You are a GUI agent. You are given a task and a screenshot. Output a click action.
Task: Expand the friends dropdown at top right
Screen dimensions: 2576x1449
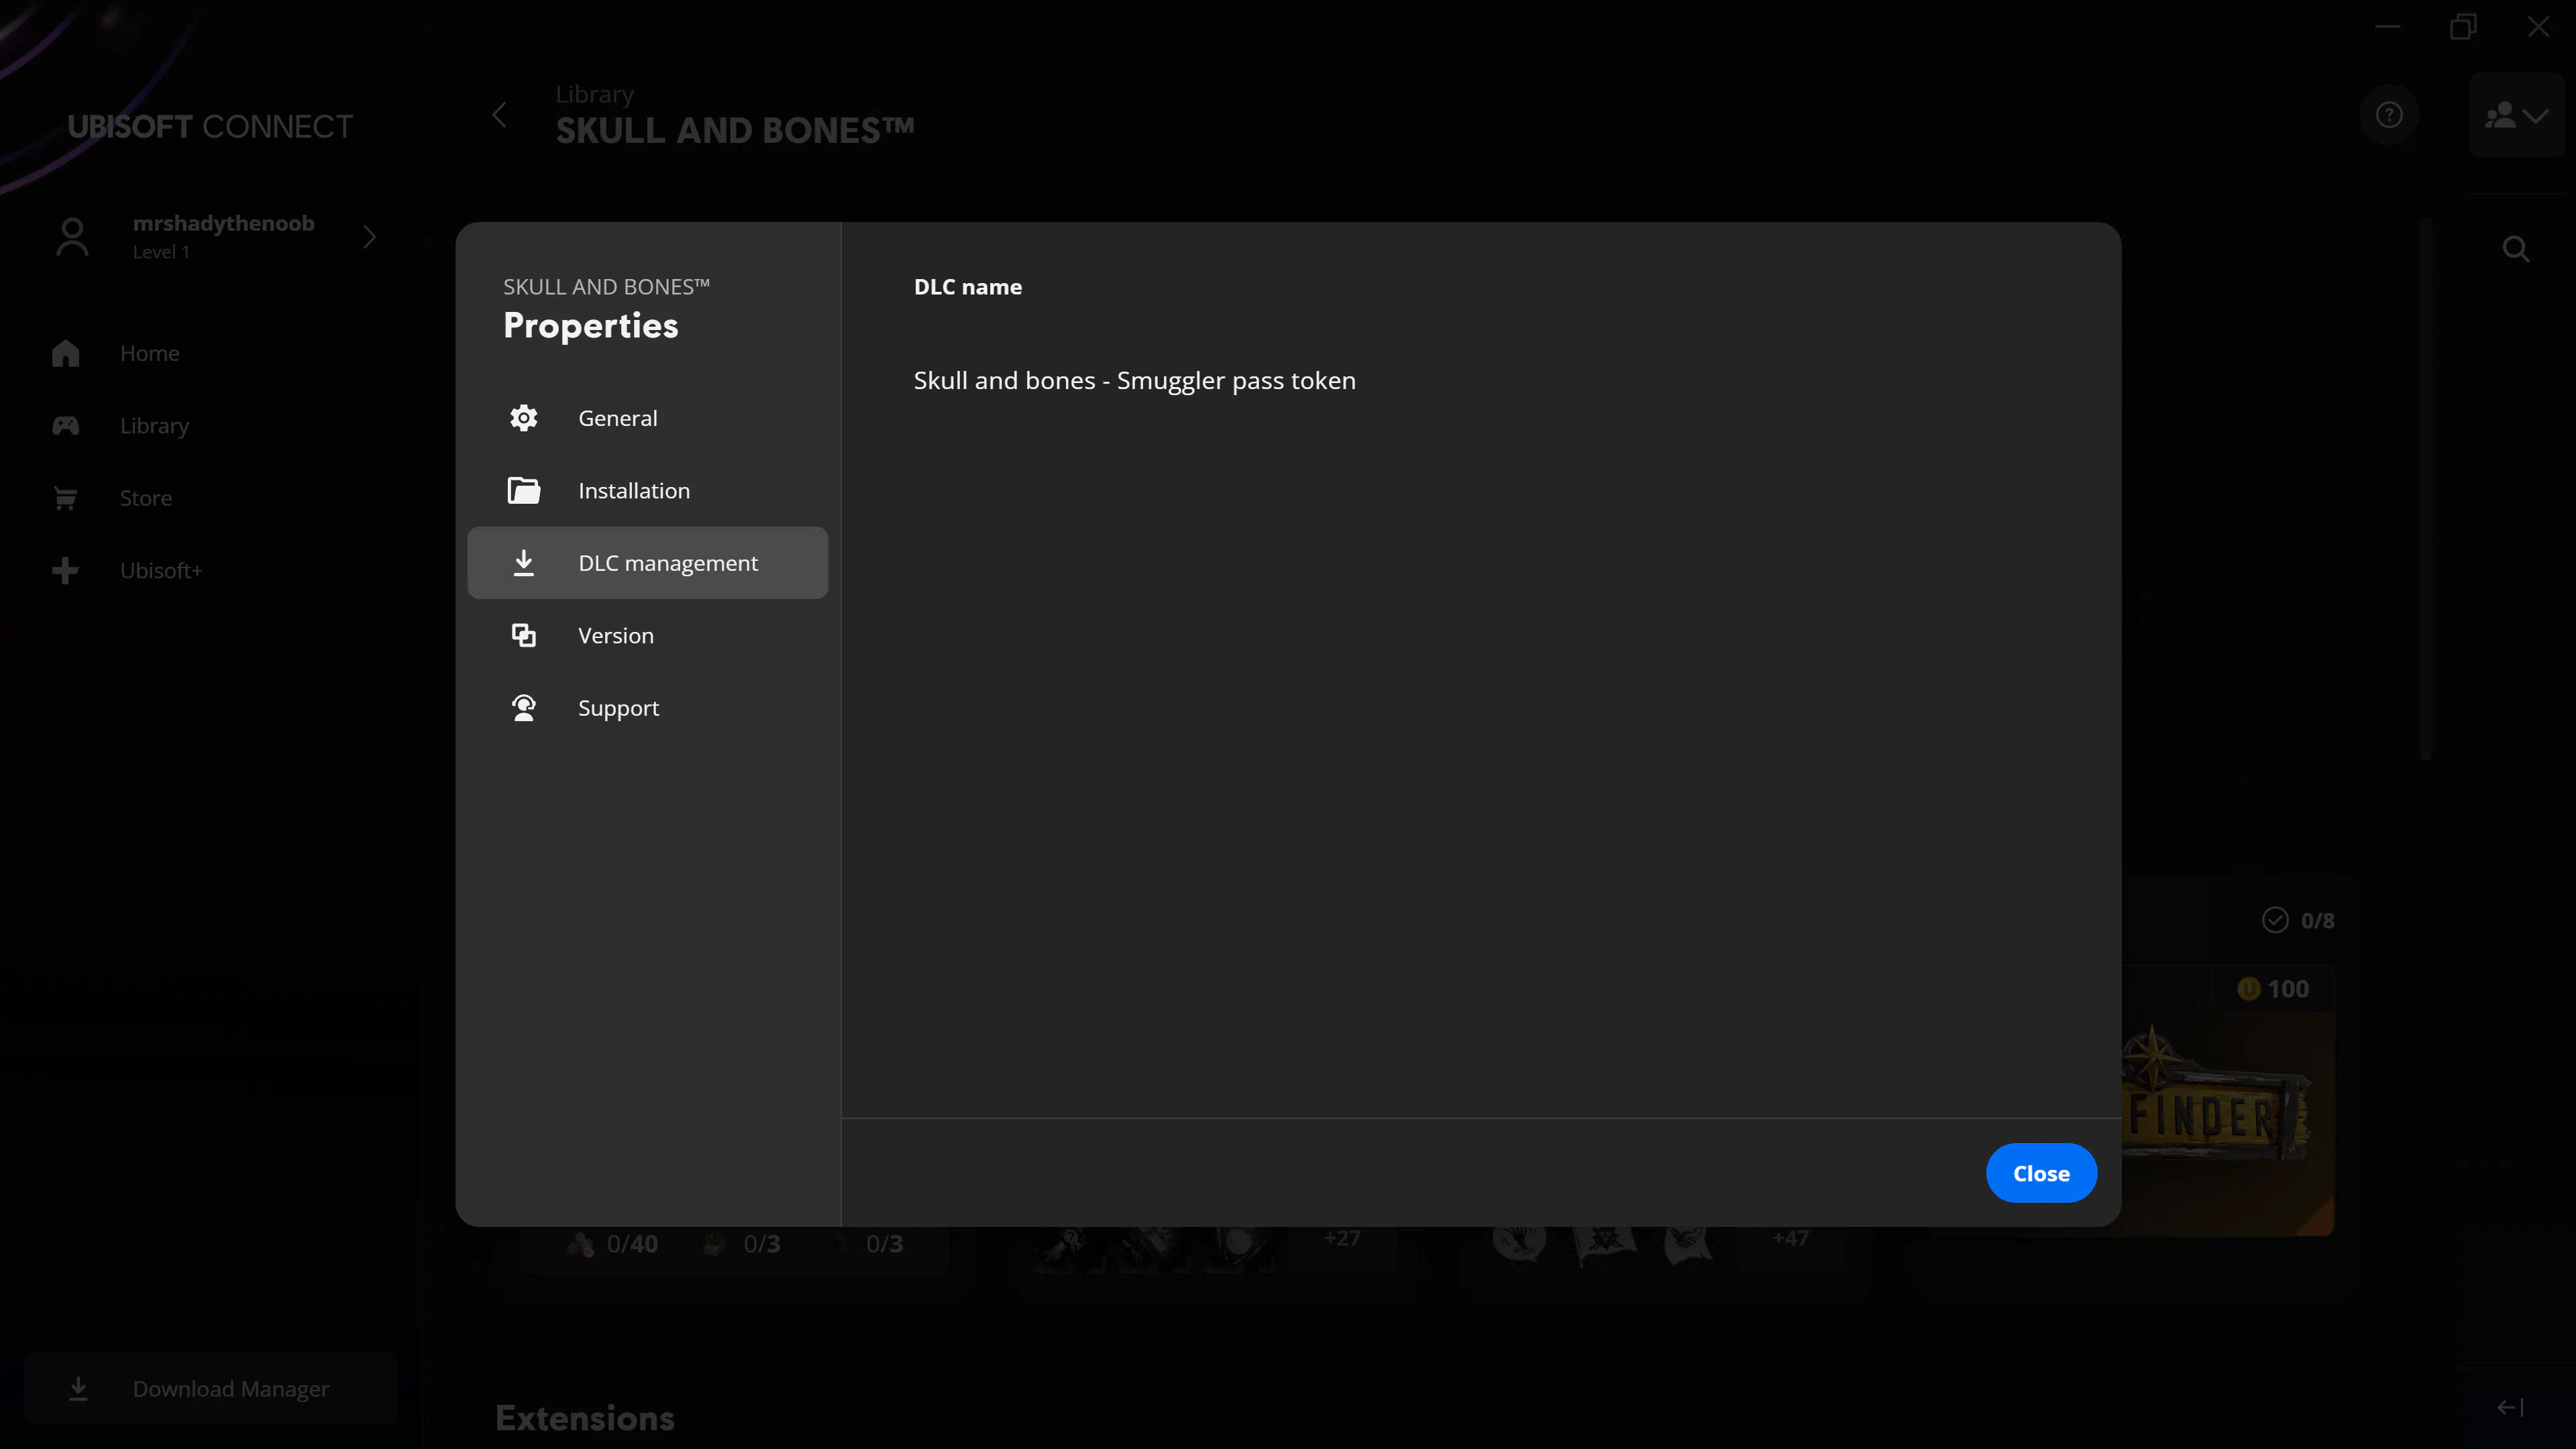tap(2516, 115)
